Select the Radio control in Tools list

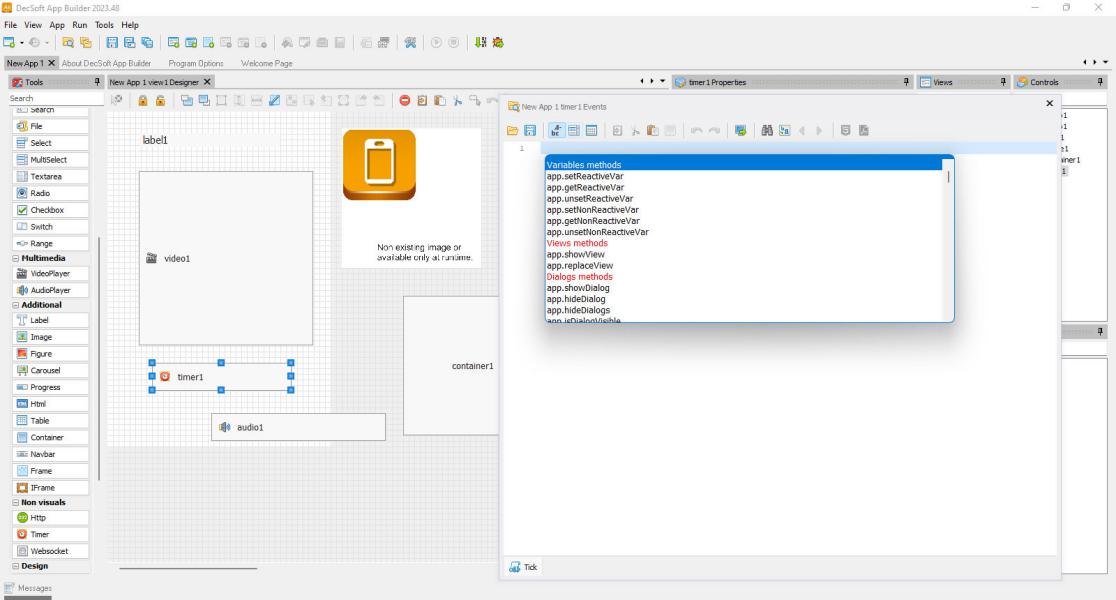tap(50, 194)
